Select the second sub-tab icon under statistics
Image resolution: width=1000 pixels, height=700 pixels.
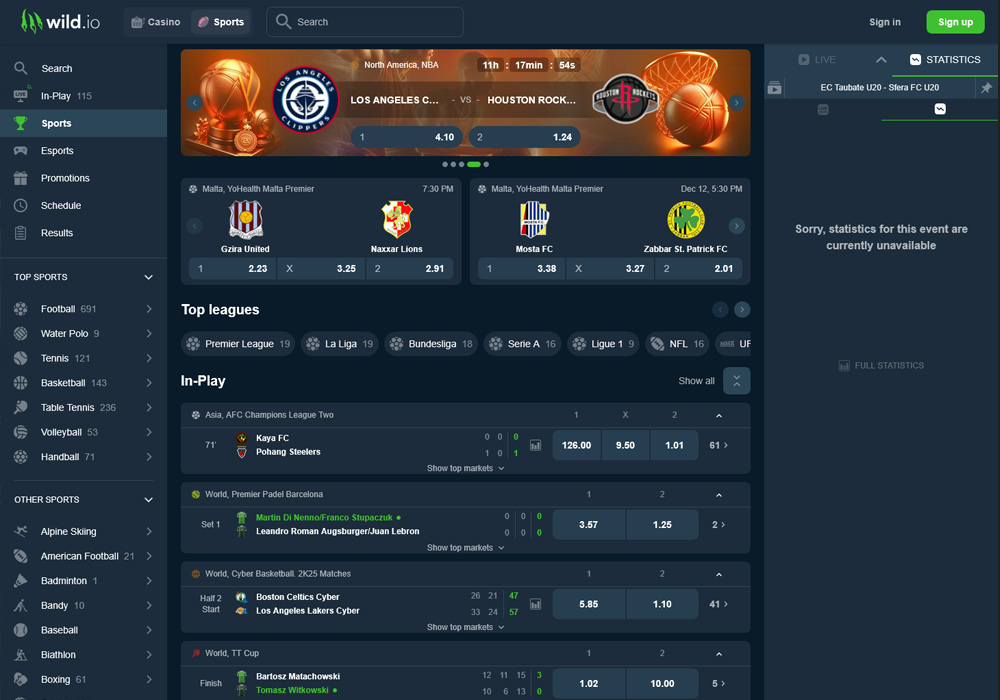pyautogui.click(x=940, y=109)
